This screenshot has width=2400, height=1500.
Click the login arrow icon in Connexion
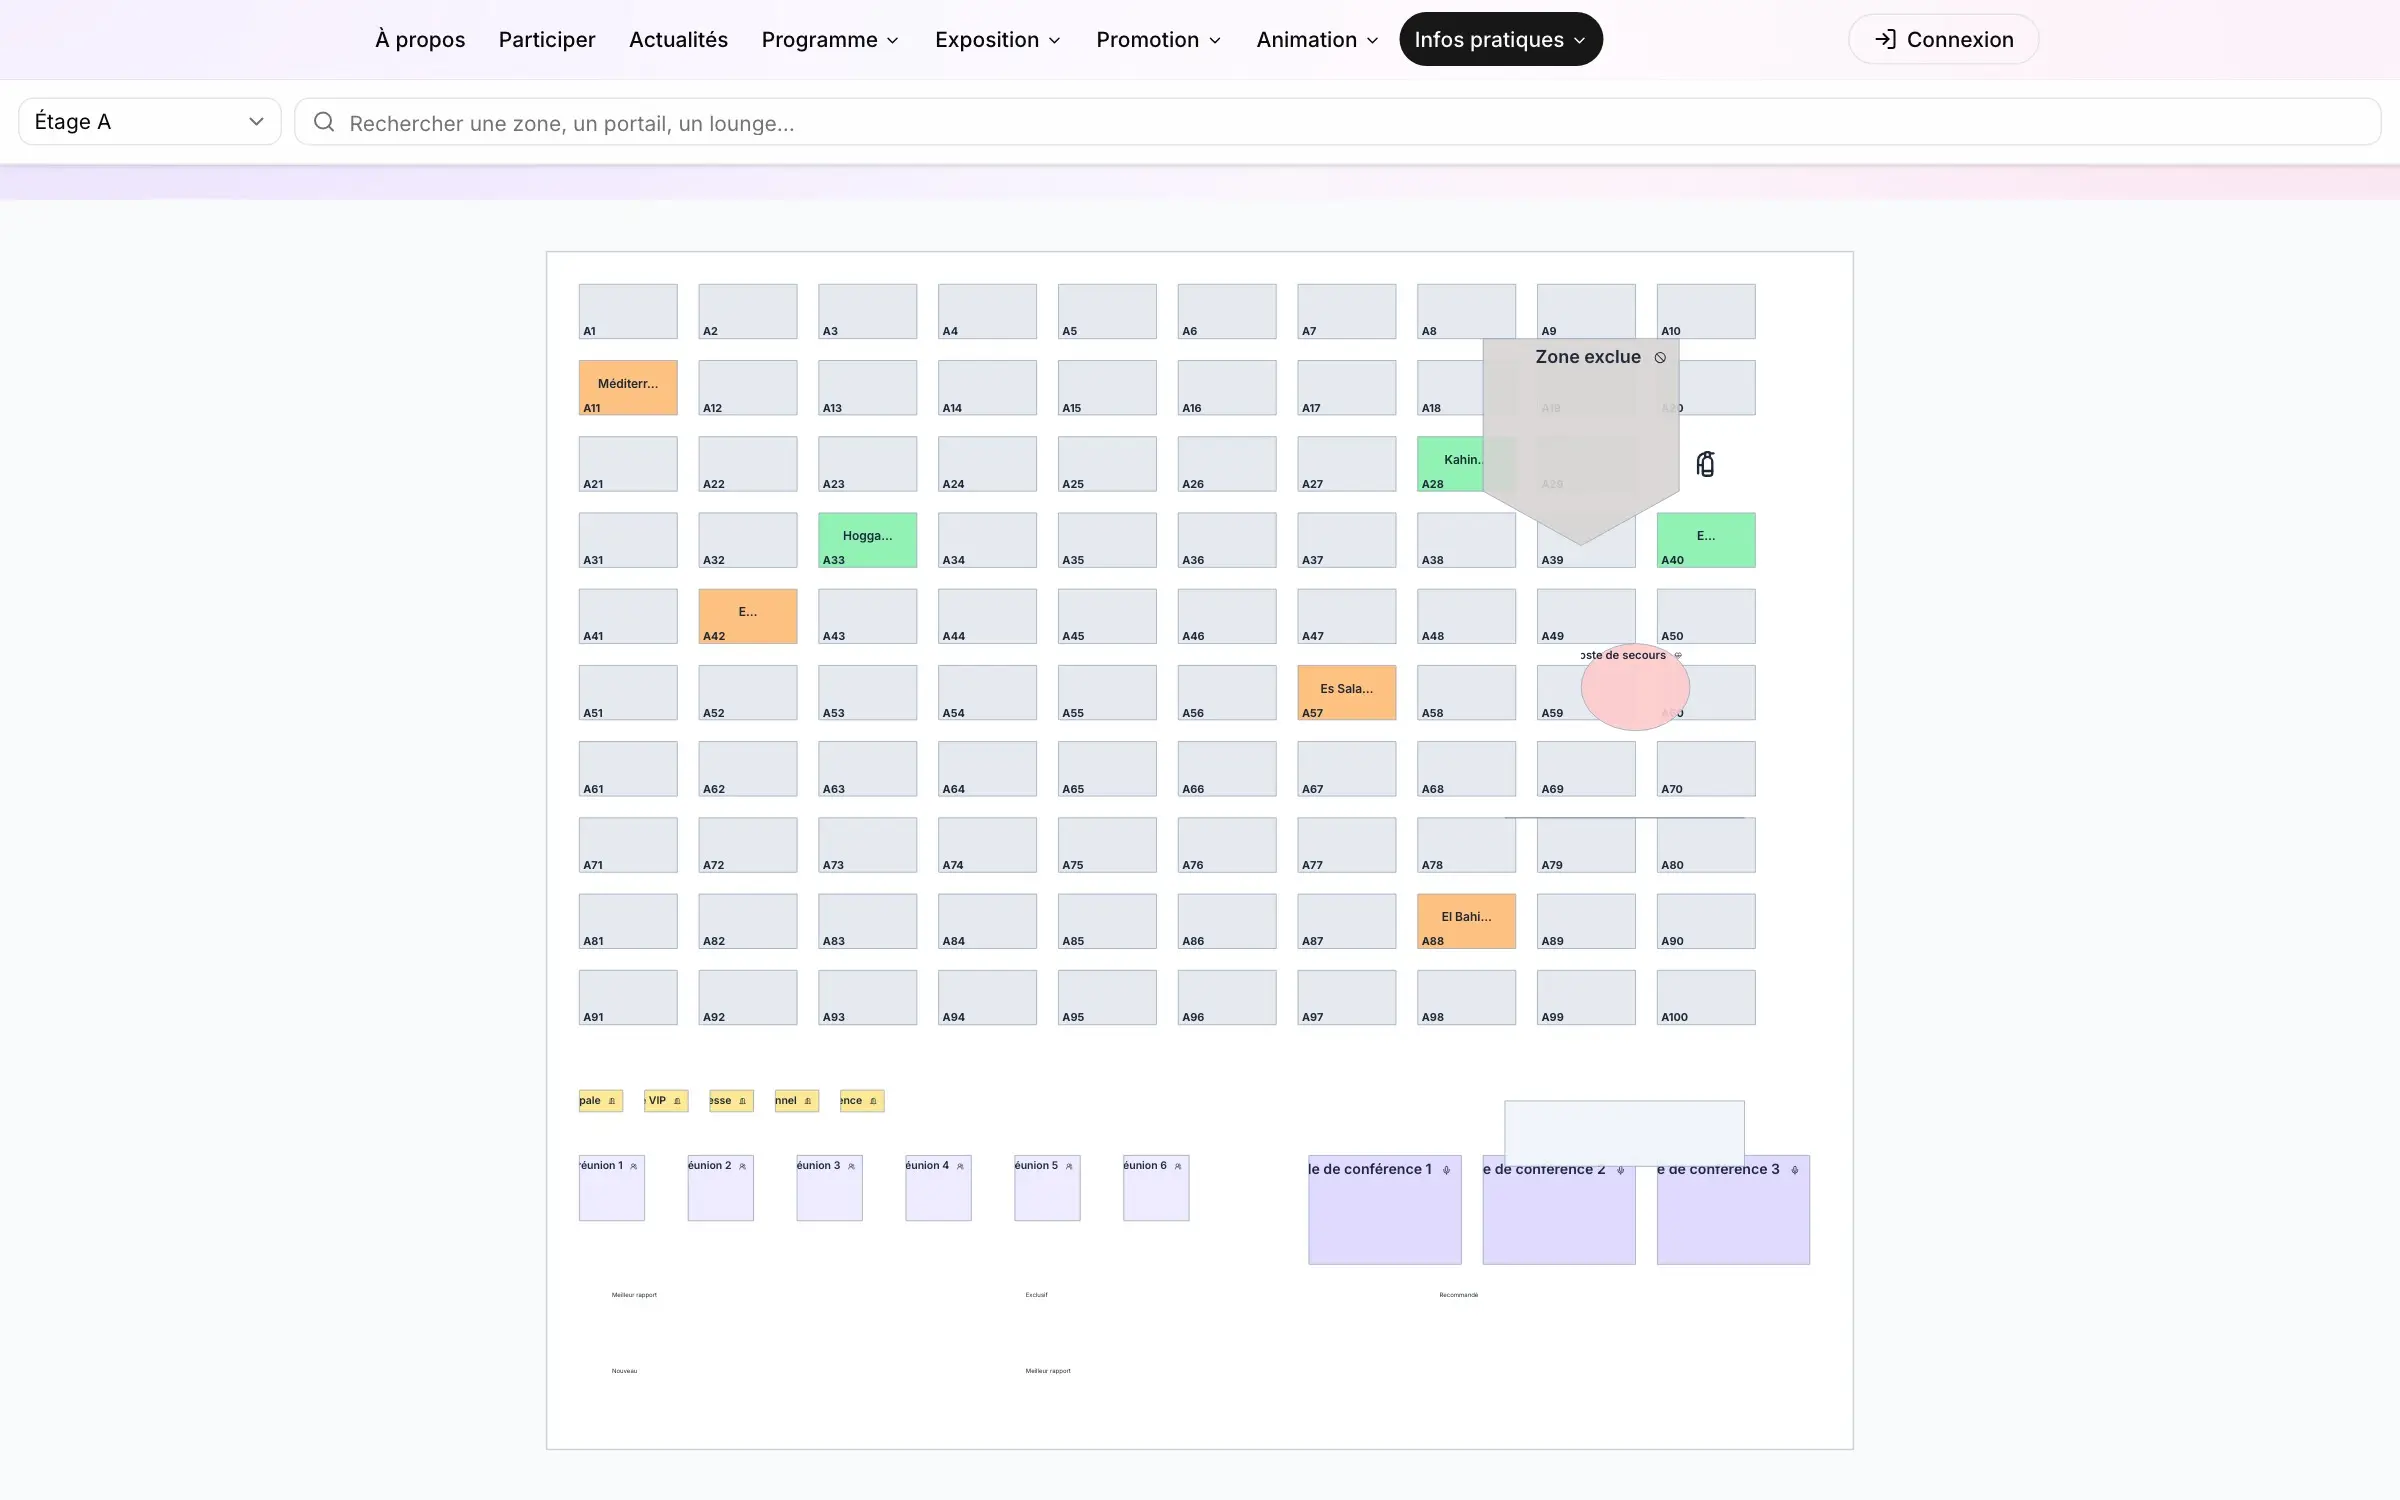[x=1885, y=39]
